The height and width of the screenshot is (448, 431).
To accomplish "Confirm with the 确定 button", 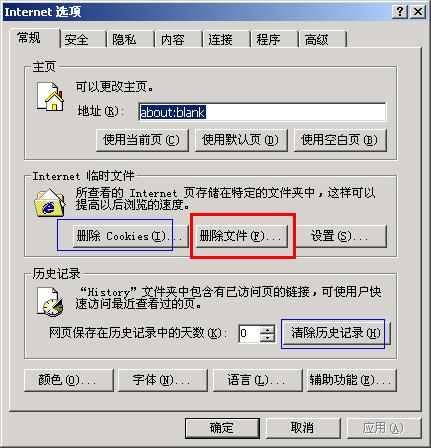I will (x=222, y=428).
